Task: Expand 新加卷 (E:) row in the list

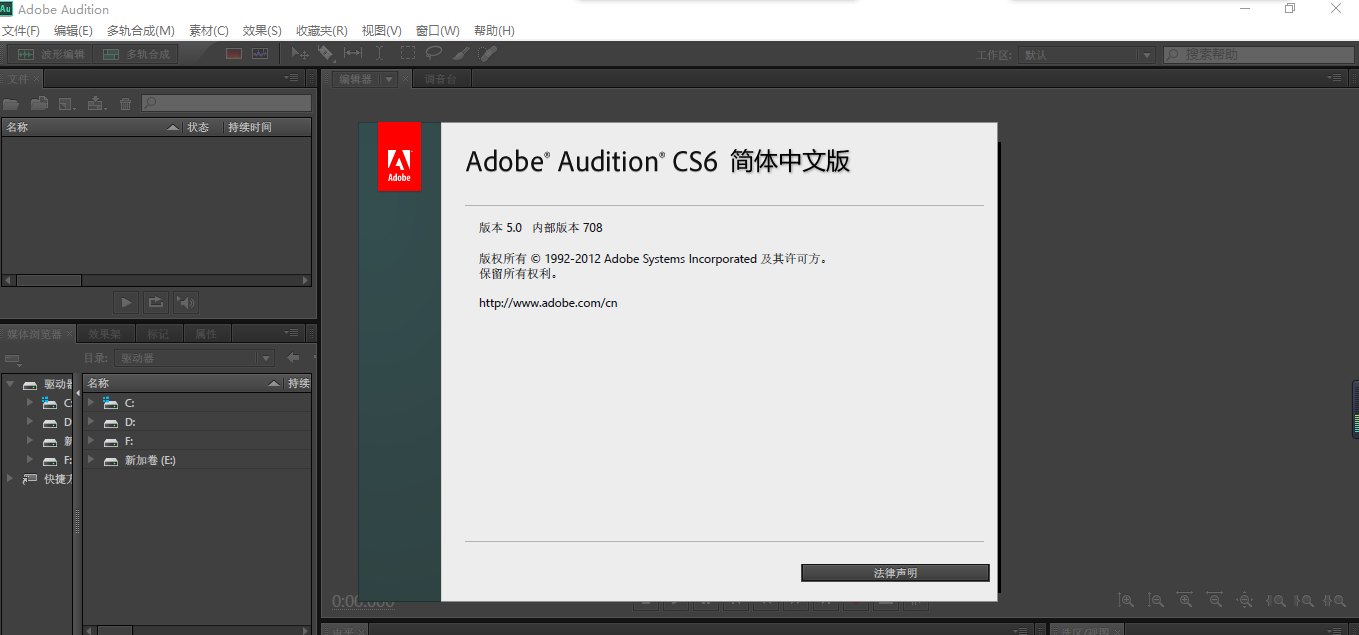Action: pyautogui.click(x=91, y=460)
